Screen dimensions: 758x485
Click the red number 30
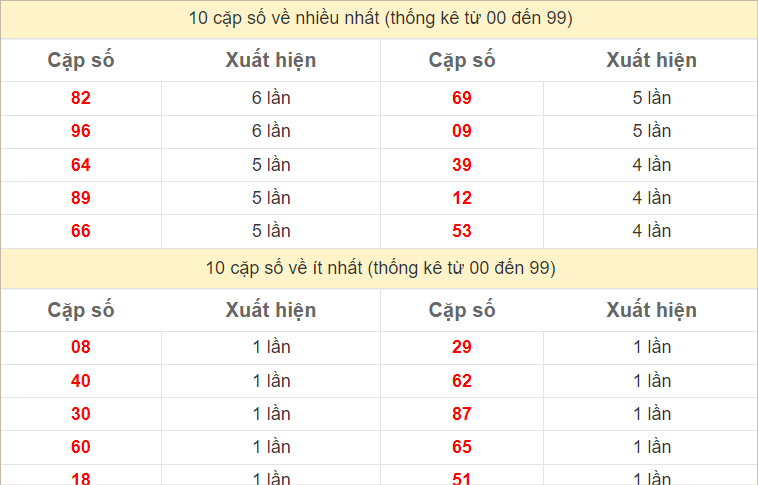(x=81, y=414)
